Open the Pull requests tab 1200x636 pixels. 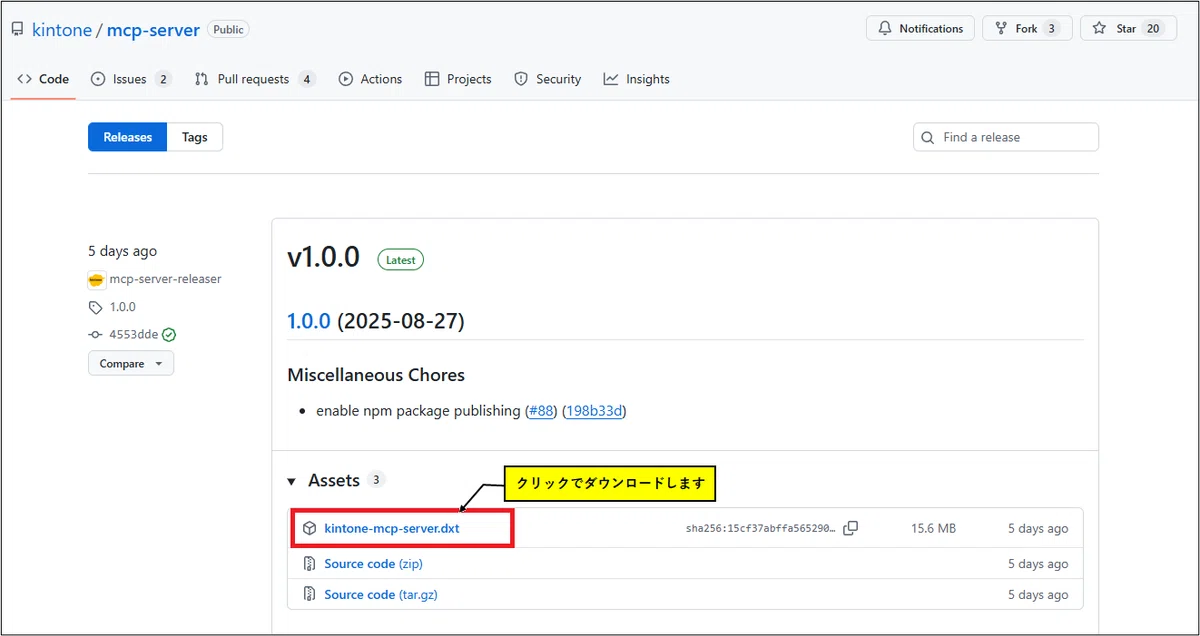[255, 79]
